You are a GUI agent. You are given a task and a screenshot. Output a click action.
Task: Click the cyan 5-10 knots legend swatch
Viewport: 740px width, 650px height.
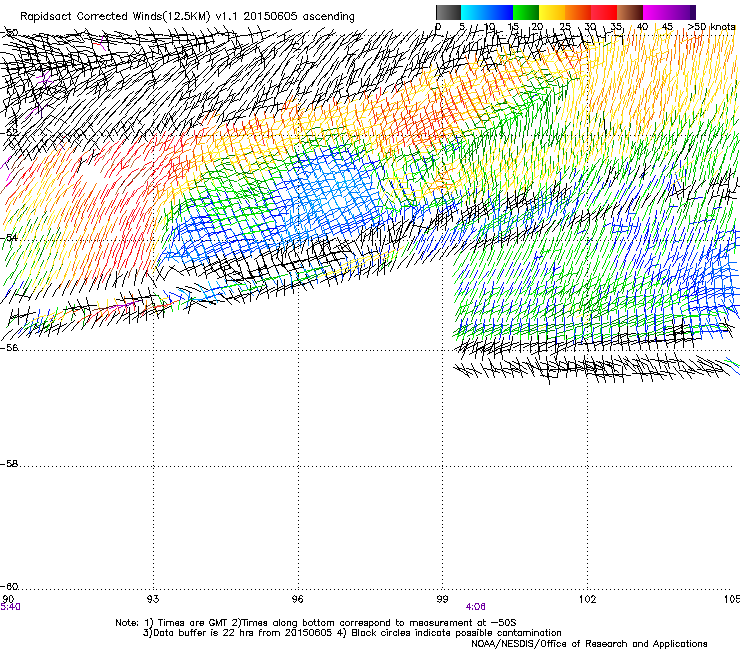474,12
